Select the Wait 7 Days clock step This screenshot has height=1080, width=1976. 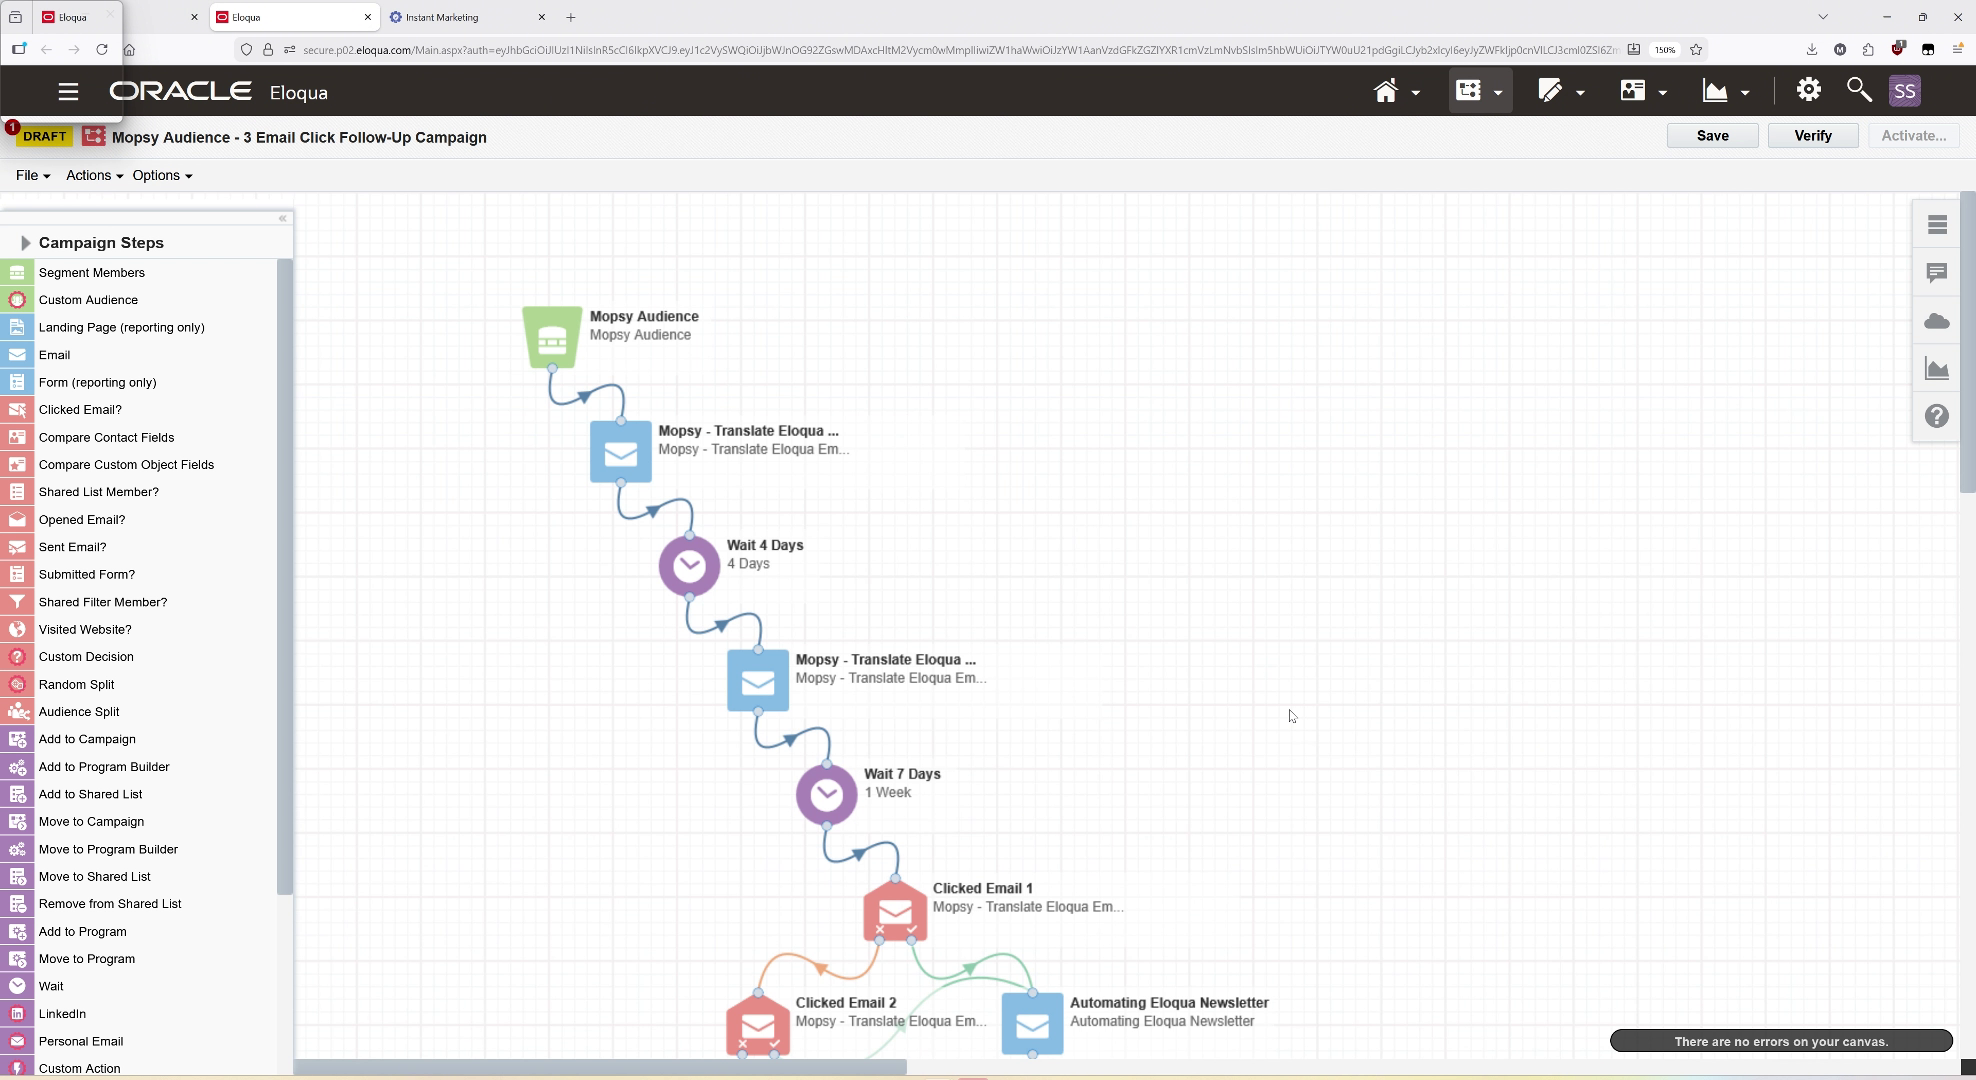tap(826, 795)
